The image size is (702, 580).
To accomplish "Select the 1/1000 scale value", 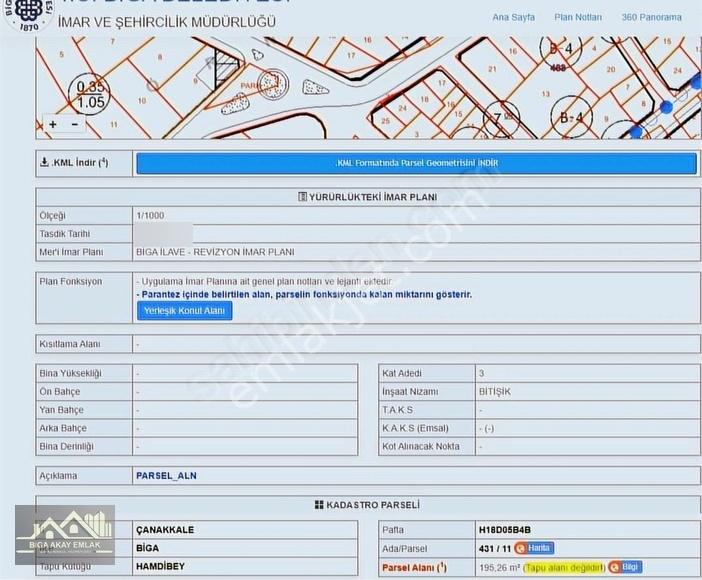I will 150,215.
